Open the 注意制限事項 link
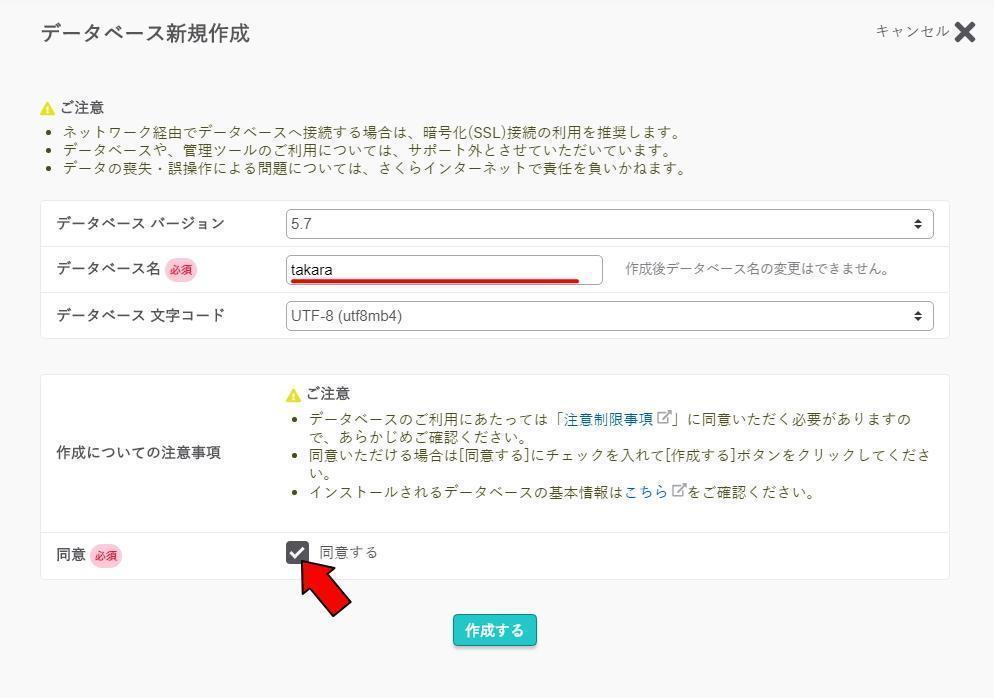 pos(608,419)
